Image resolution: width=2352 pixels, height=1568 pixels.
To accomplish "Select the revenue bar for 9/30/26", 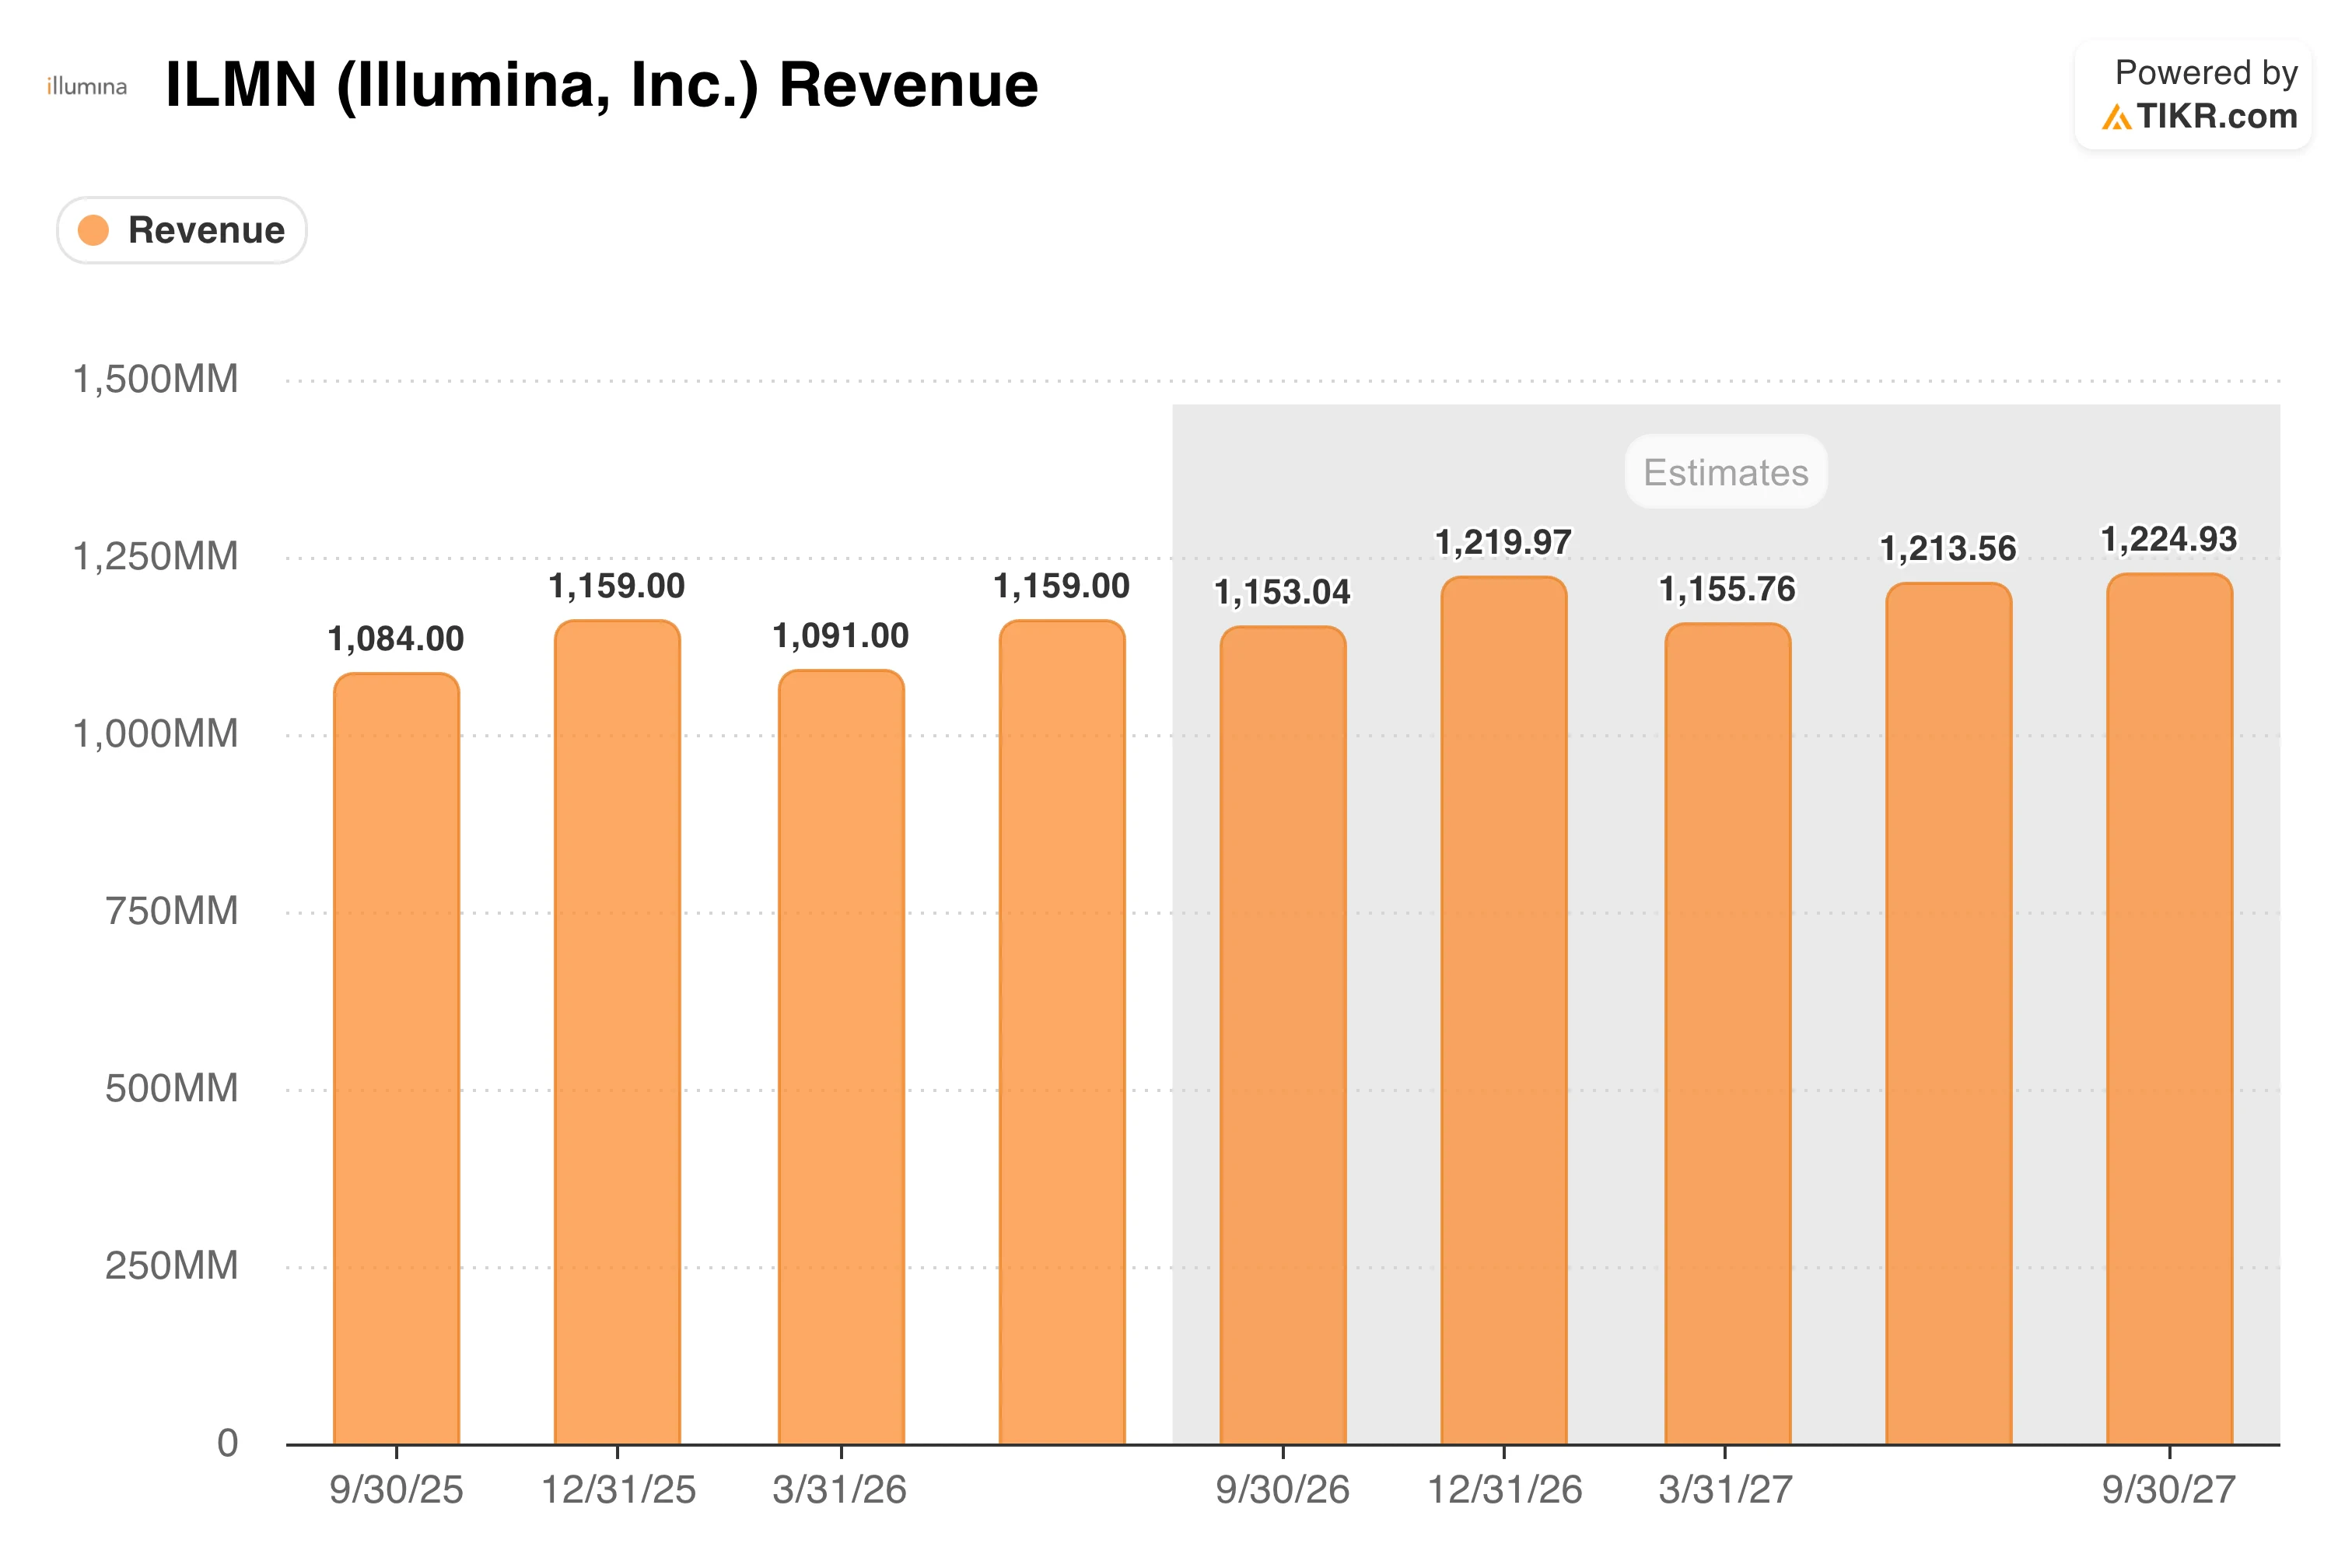I will tap(1283, 1035).
